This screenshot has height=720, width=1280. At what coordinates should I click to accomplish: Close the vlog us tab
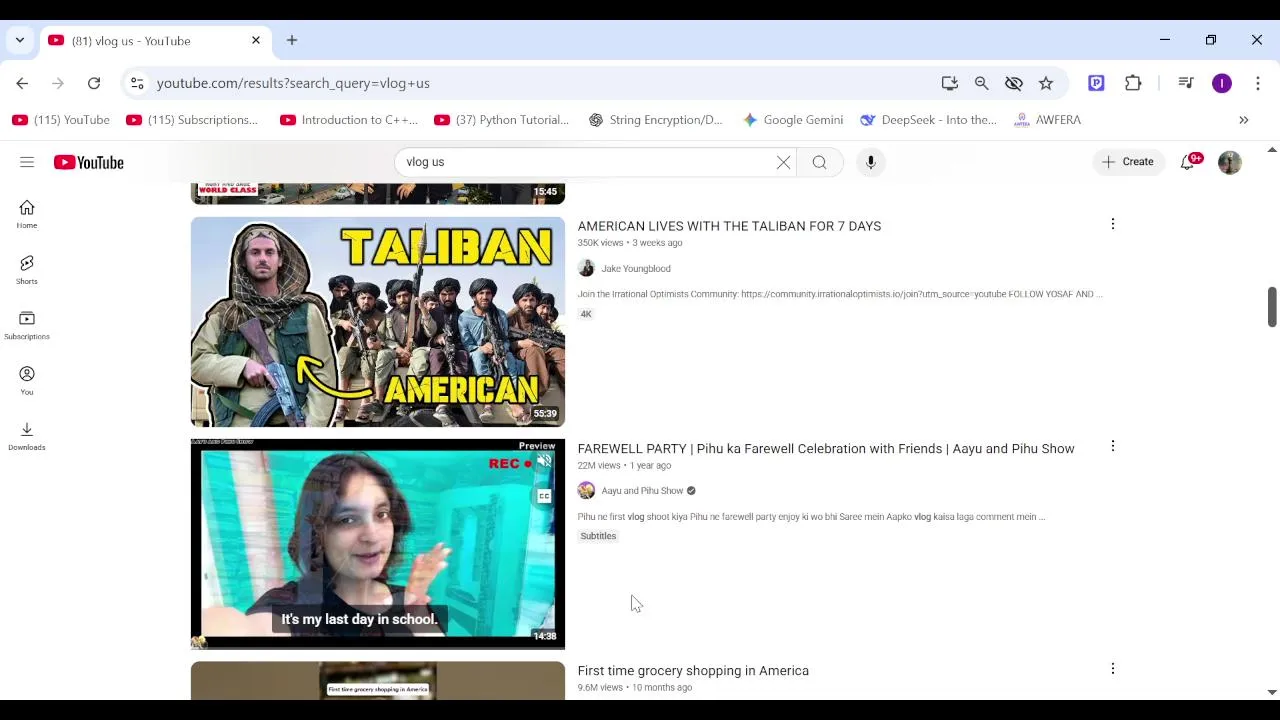(256, 40)
